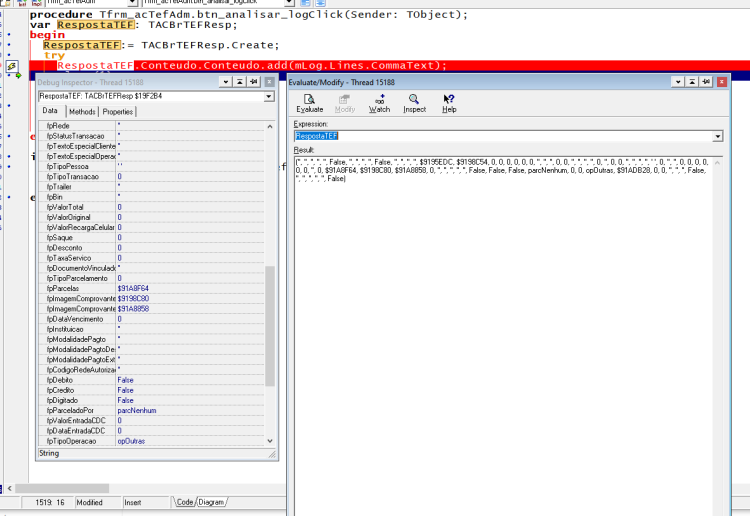Click the greyed Modify toolbar button
The height and width of the screenshot is (516, 750).
344,103
